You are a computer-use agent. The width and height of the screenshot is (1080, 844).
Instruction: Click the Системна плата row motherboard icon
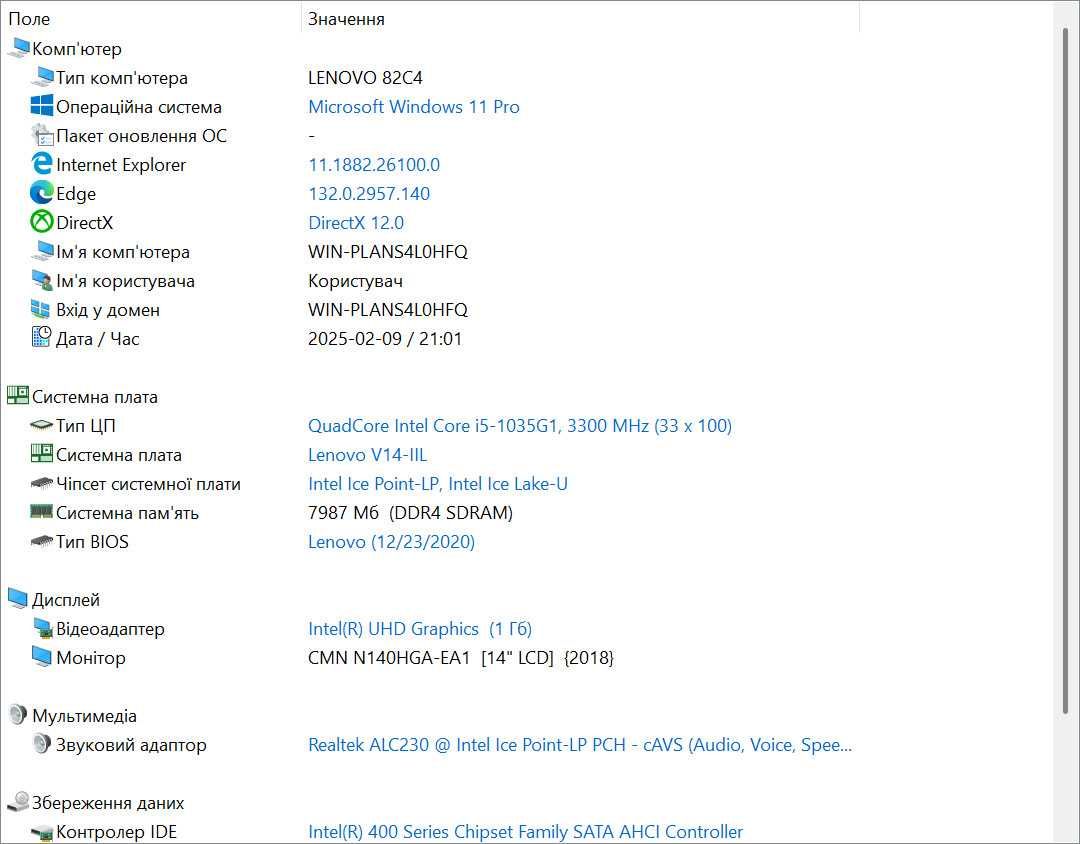42,454
